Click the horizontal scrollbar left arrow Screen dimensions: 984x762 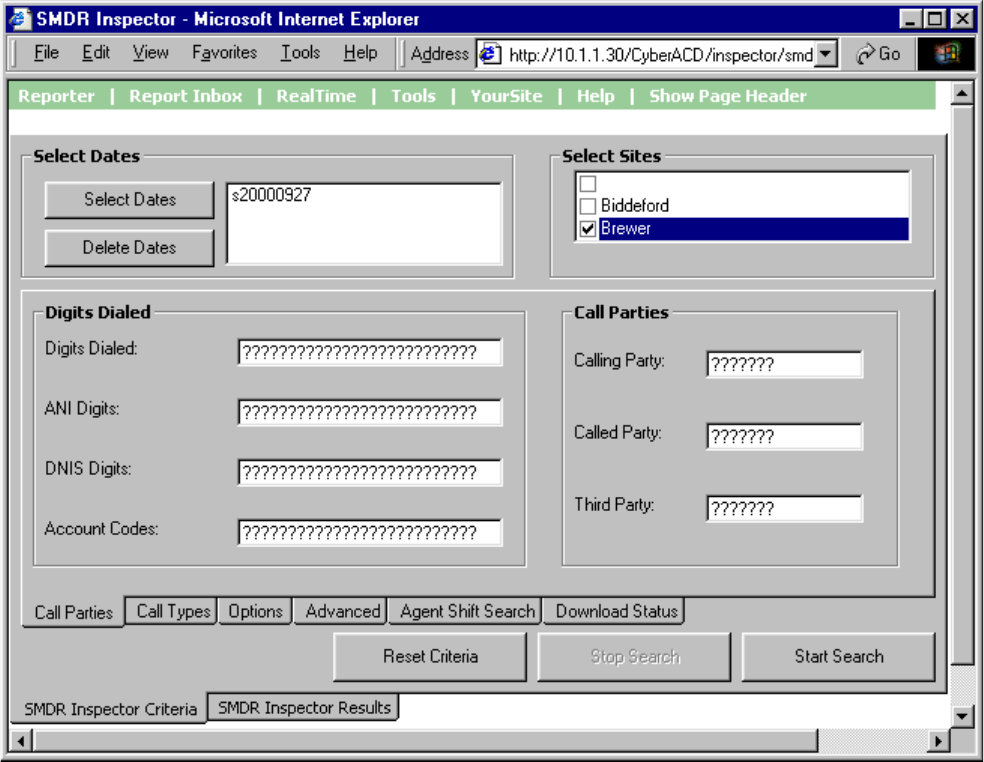[x=21, y=741]
